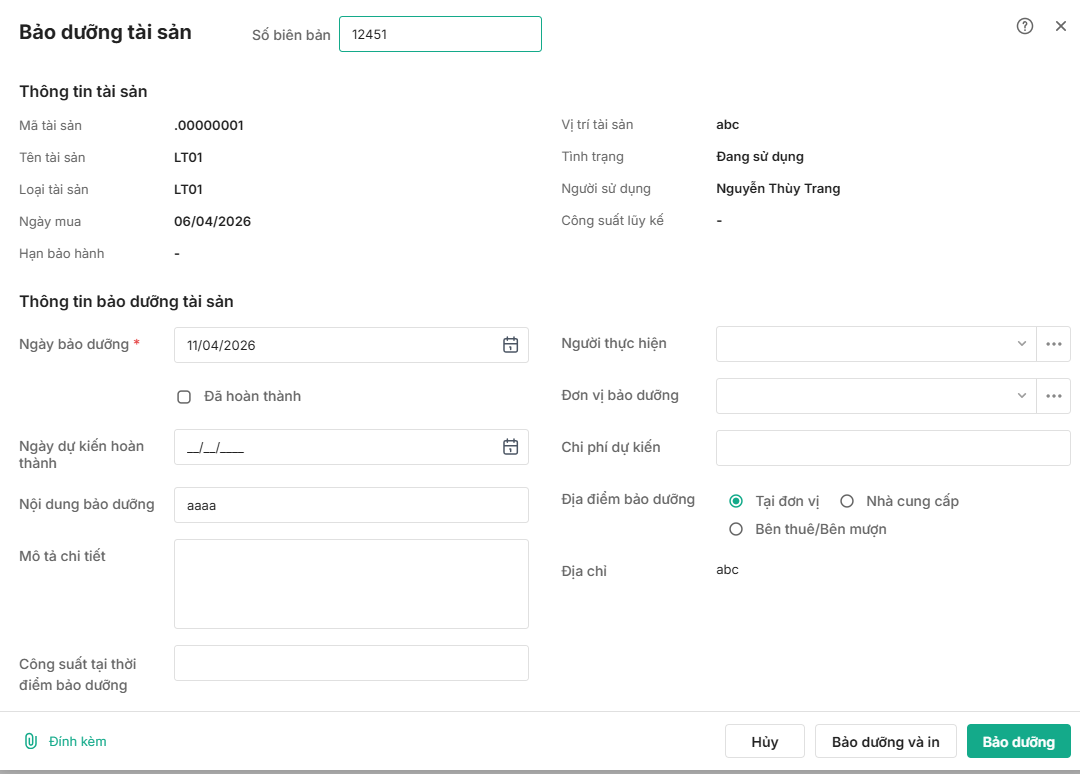The image size is (1080, 774).
Task: Click the Đính kèm paperclip icon
Action: coord(30,741)
